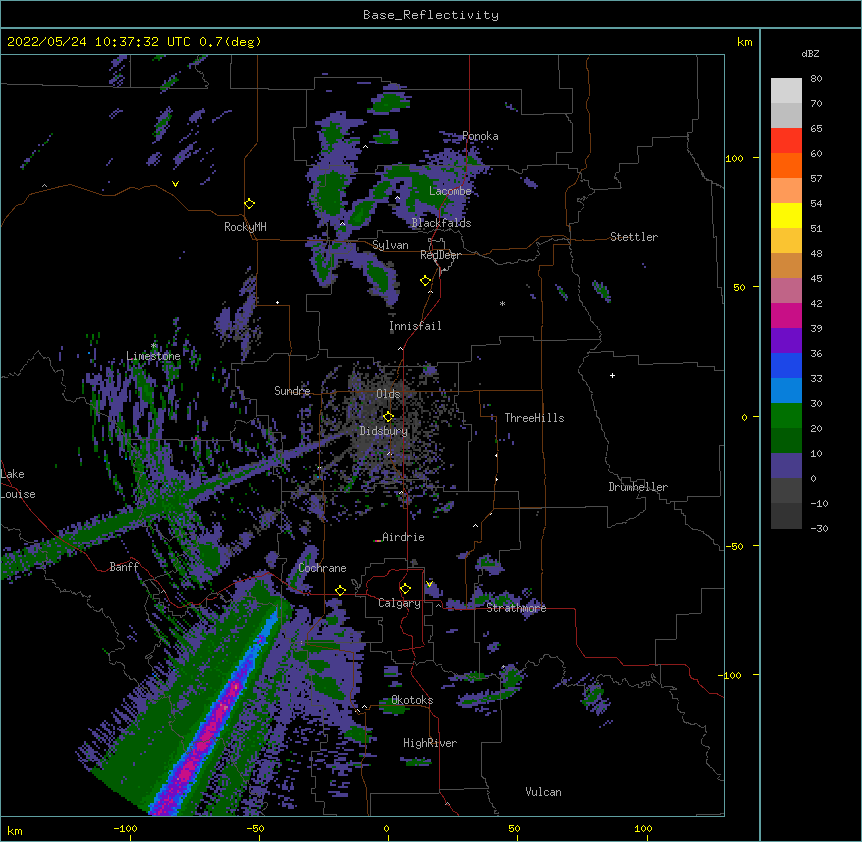Click the timestamp 2022/05/24 10:37:32 UTC
Screen dimensions: 862x842
(99, 42)
